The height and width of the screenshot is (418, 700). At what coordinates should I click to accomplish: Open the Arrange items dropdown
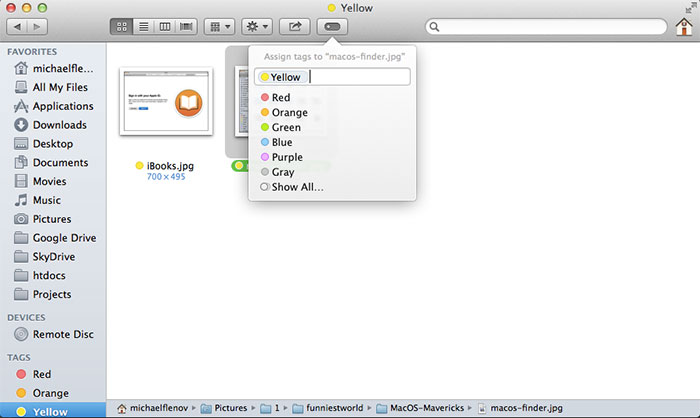coord(219,25)
